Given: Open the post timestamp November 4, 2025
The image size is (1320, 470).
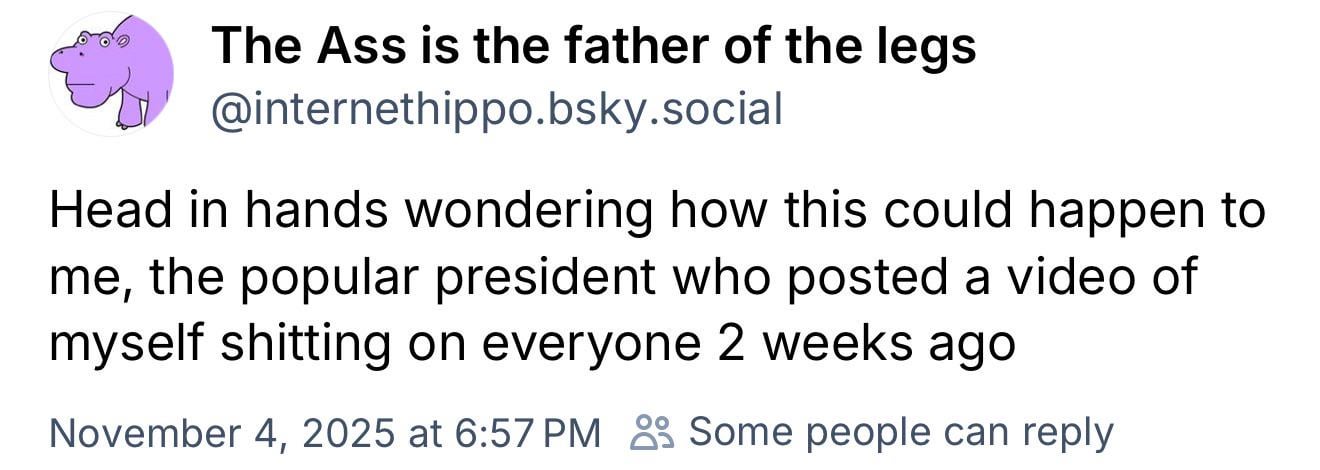Looking at the screenshot, I should coord(325,433).
